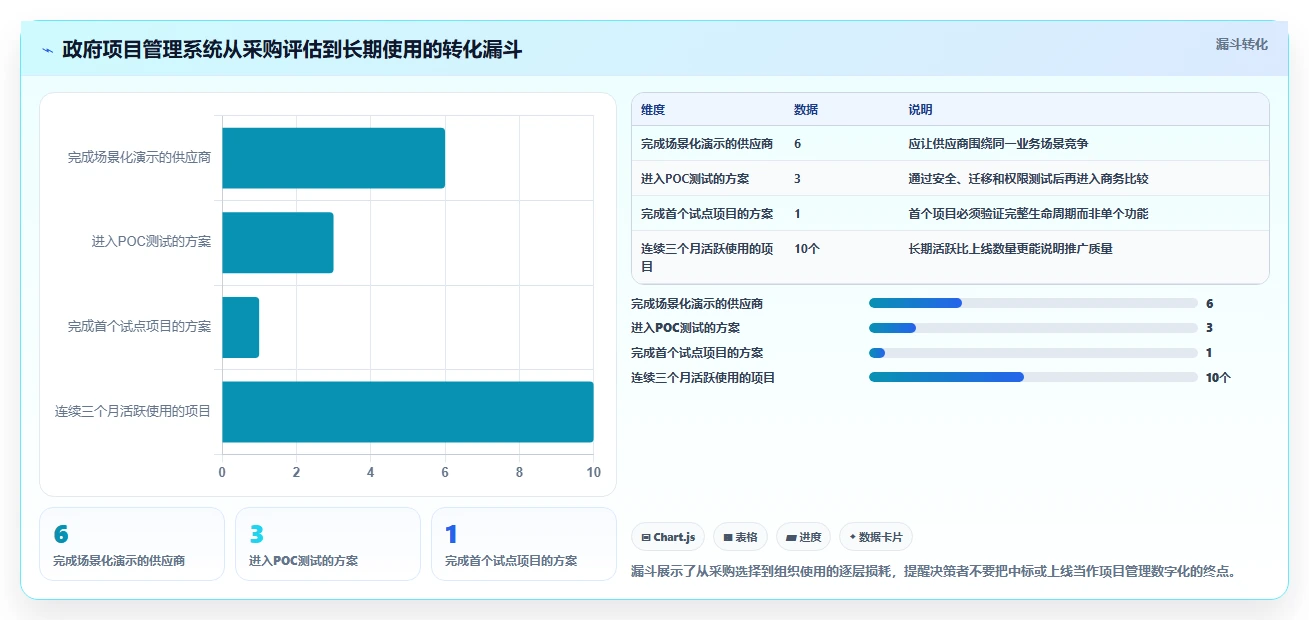
Task: Open the stat card showing 1 完成首个试点项目的方案
Action: click(524, 544)
